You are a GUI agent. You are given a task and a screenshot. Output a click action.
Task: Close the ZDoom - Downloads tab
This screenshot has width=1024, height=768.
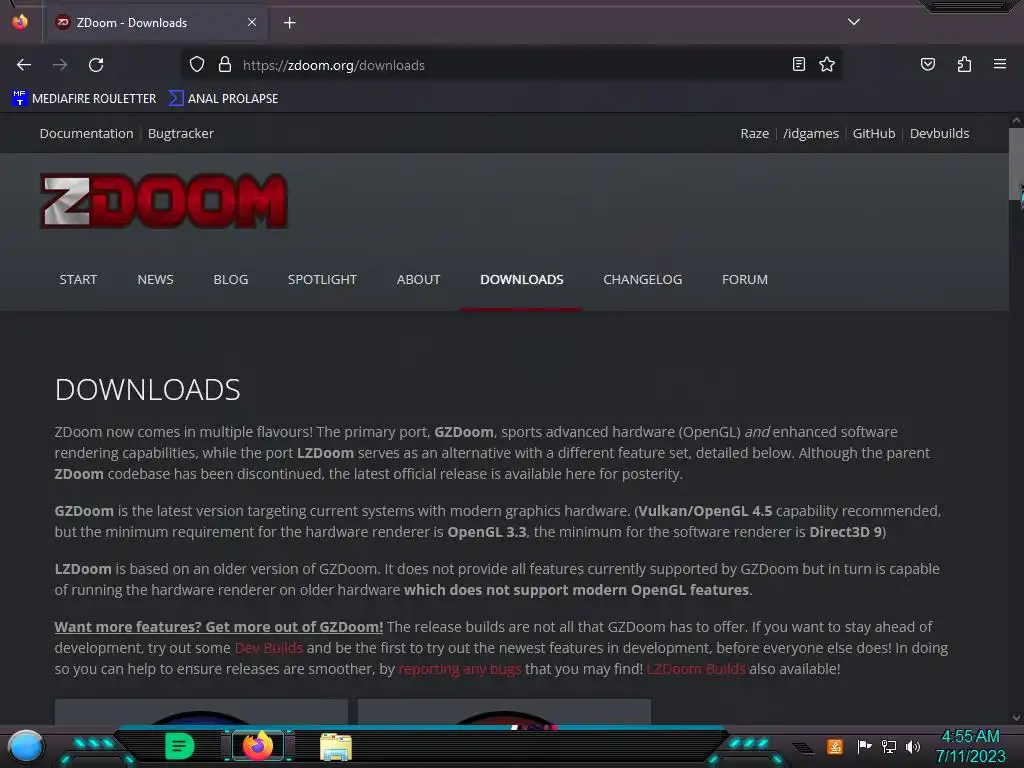pos(251,22)
